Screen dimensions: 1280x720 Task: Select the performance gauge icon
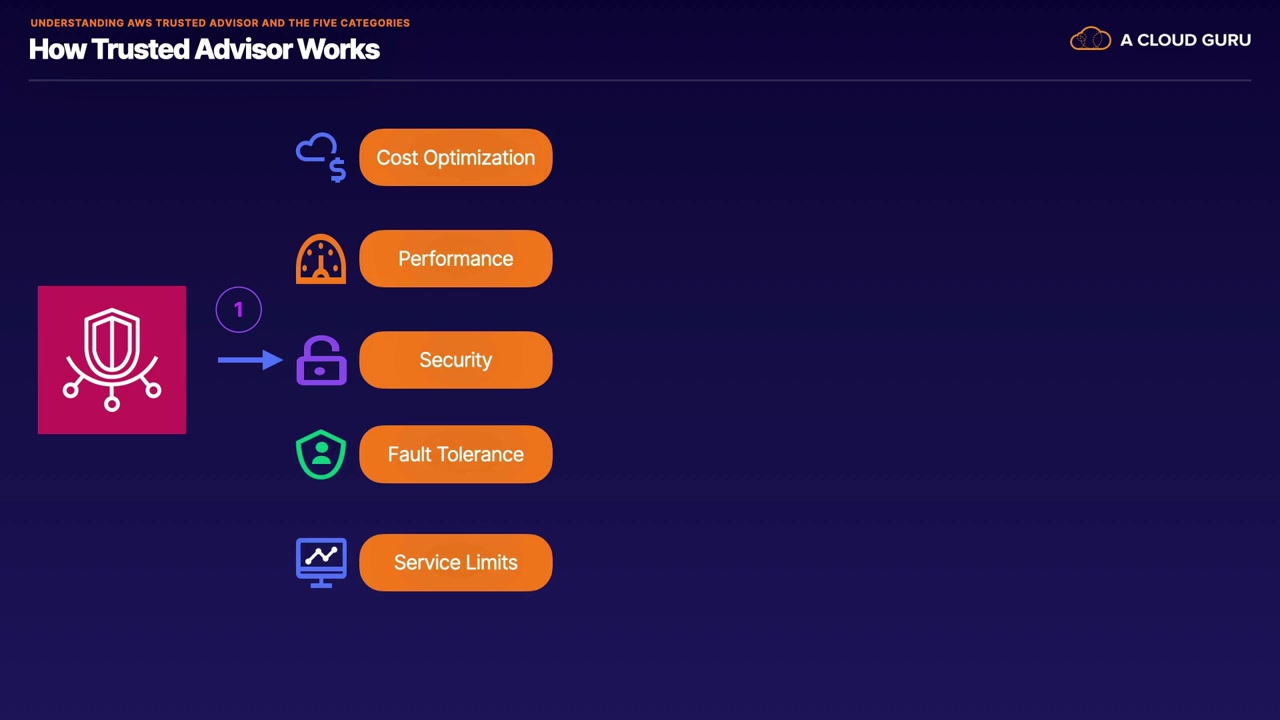[321, 259]
